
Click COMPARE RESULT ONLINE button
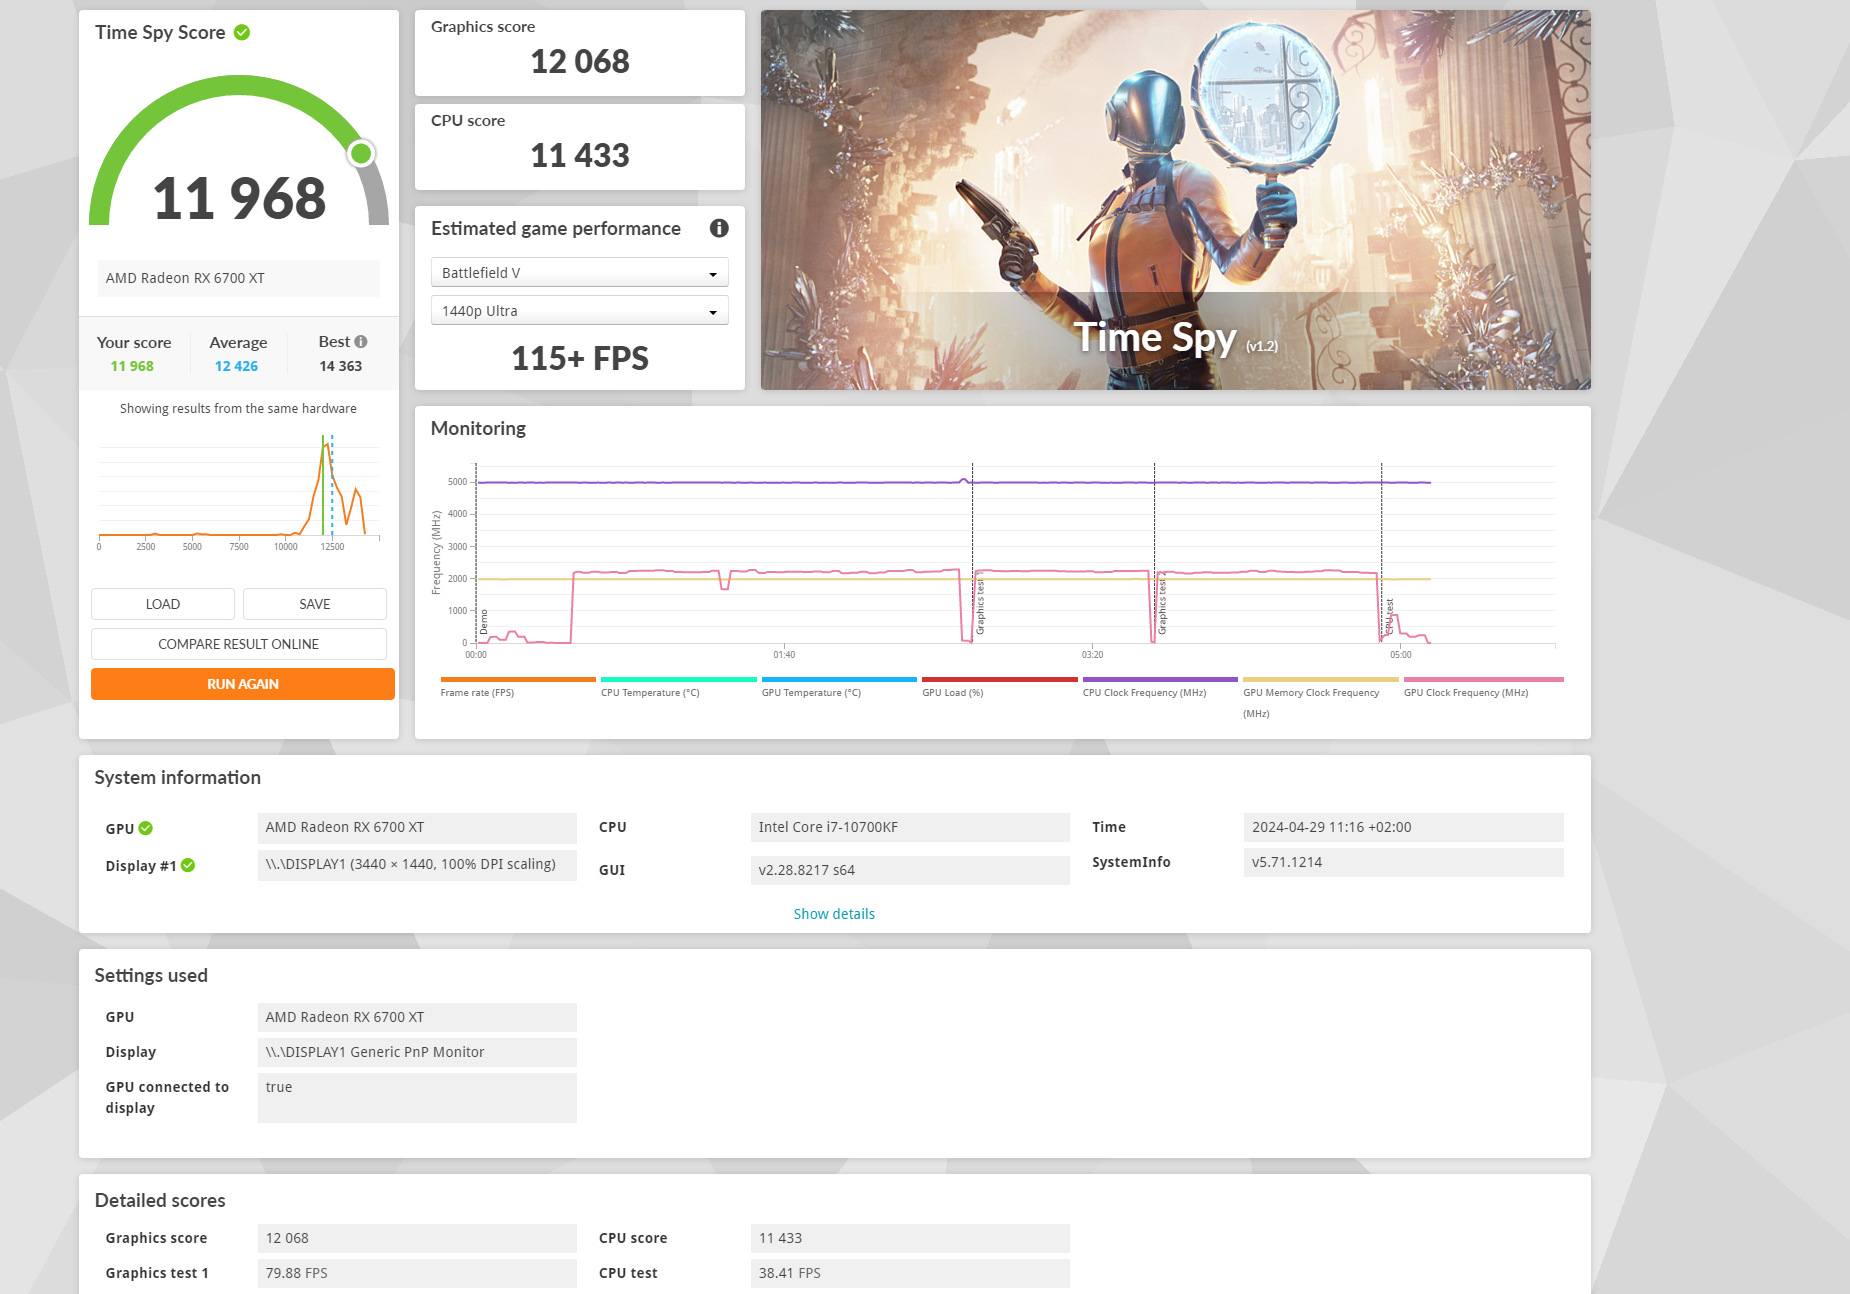click(x=239, y=644)
